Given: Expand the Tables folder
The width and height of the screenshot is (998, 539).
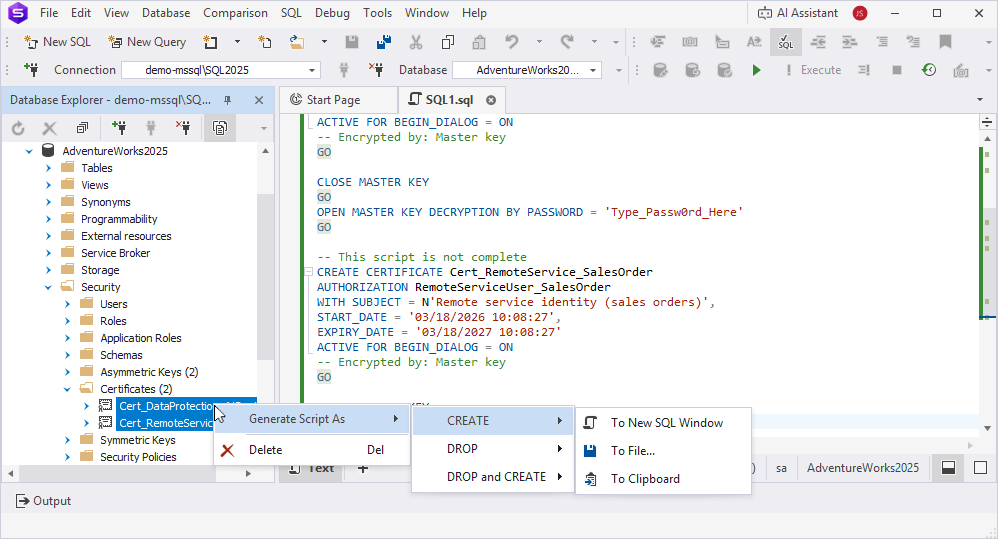Looking at the screenshot, I should click(x=48, y=168).
